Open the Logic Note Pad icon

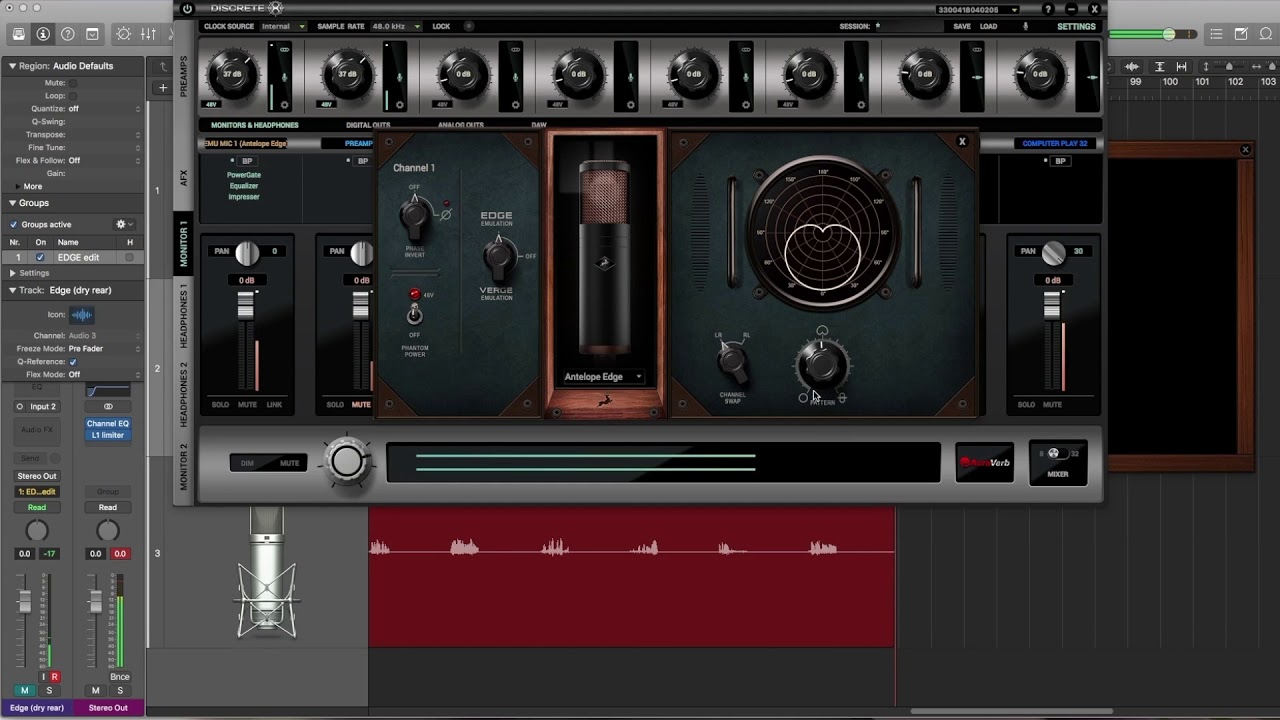coord(1241,34)
